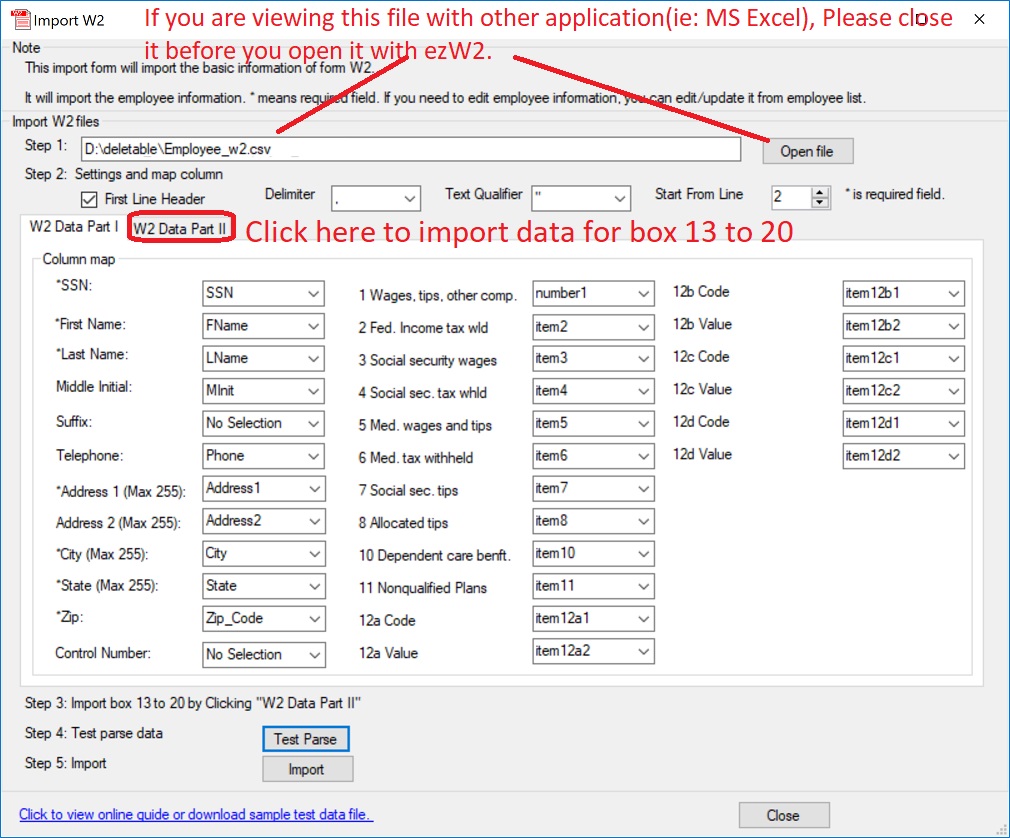
Task: Open the online guide and sample data link
Action: pos(196,814)
